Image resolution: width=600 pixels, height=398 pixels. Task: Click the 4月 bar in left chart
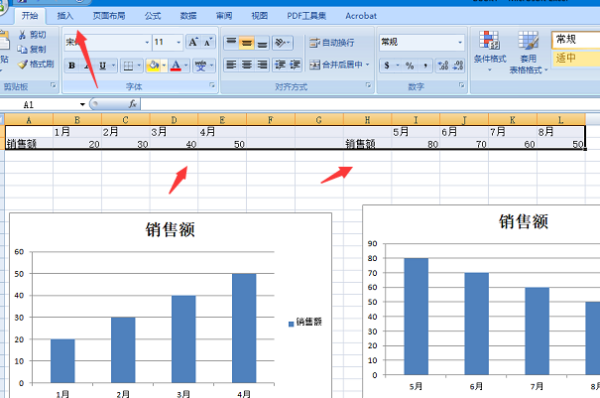click(244, 328)
